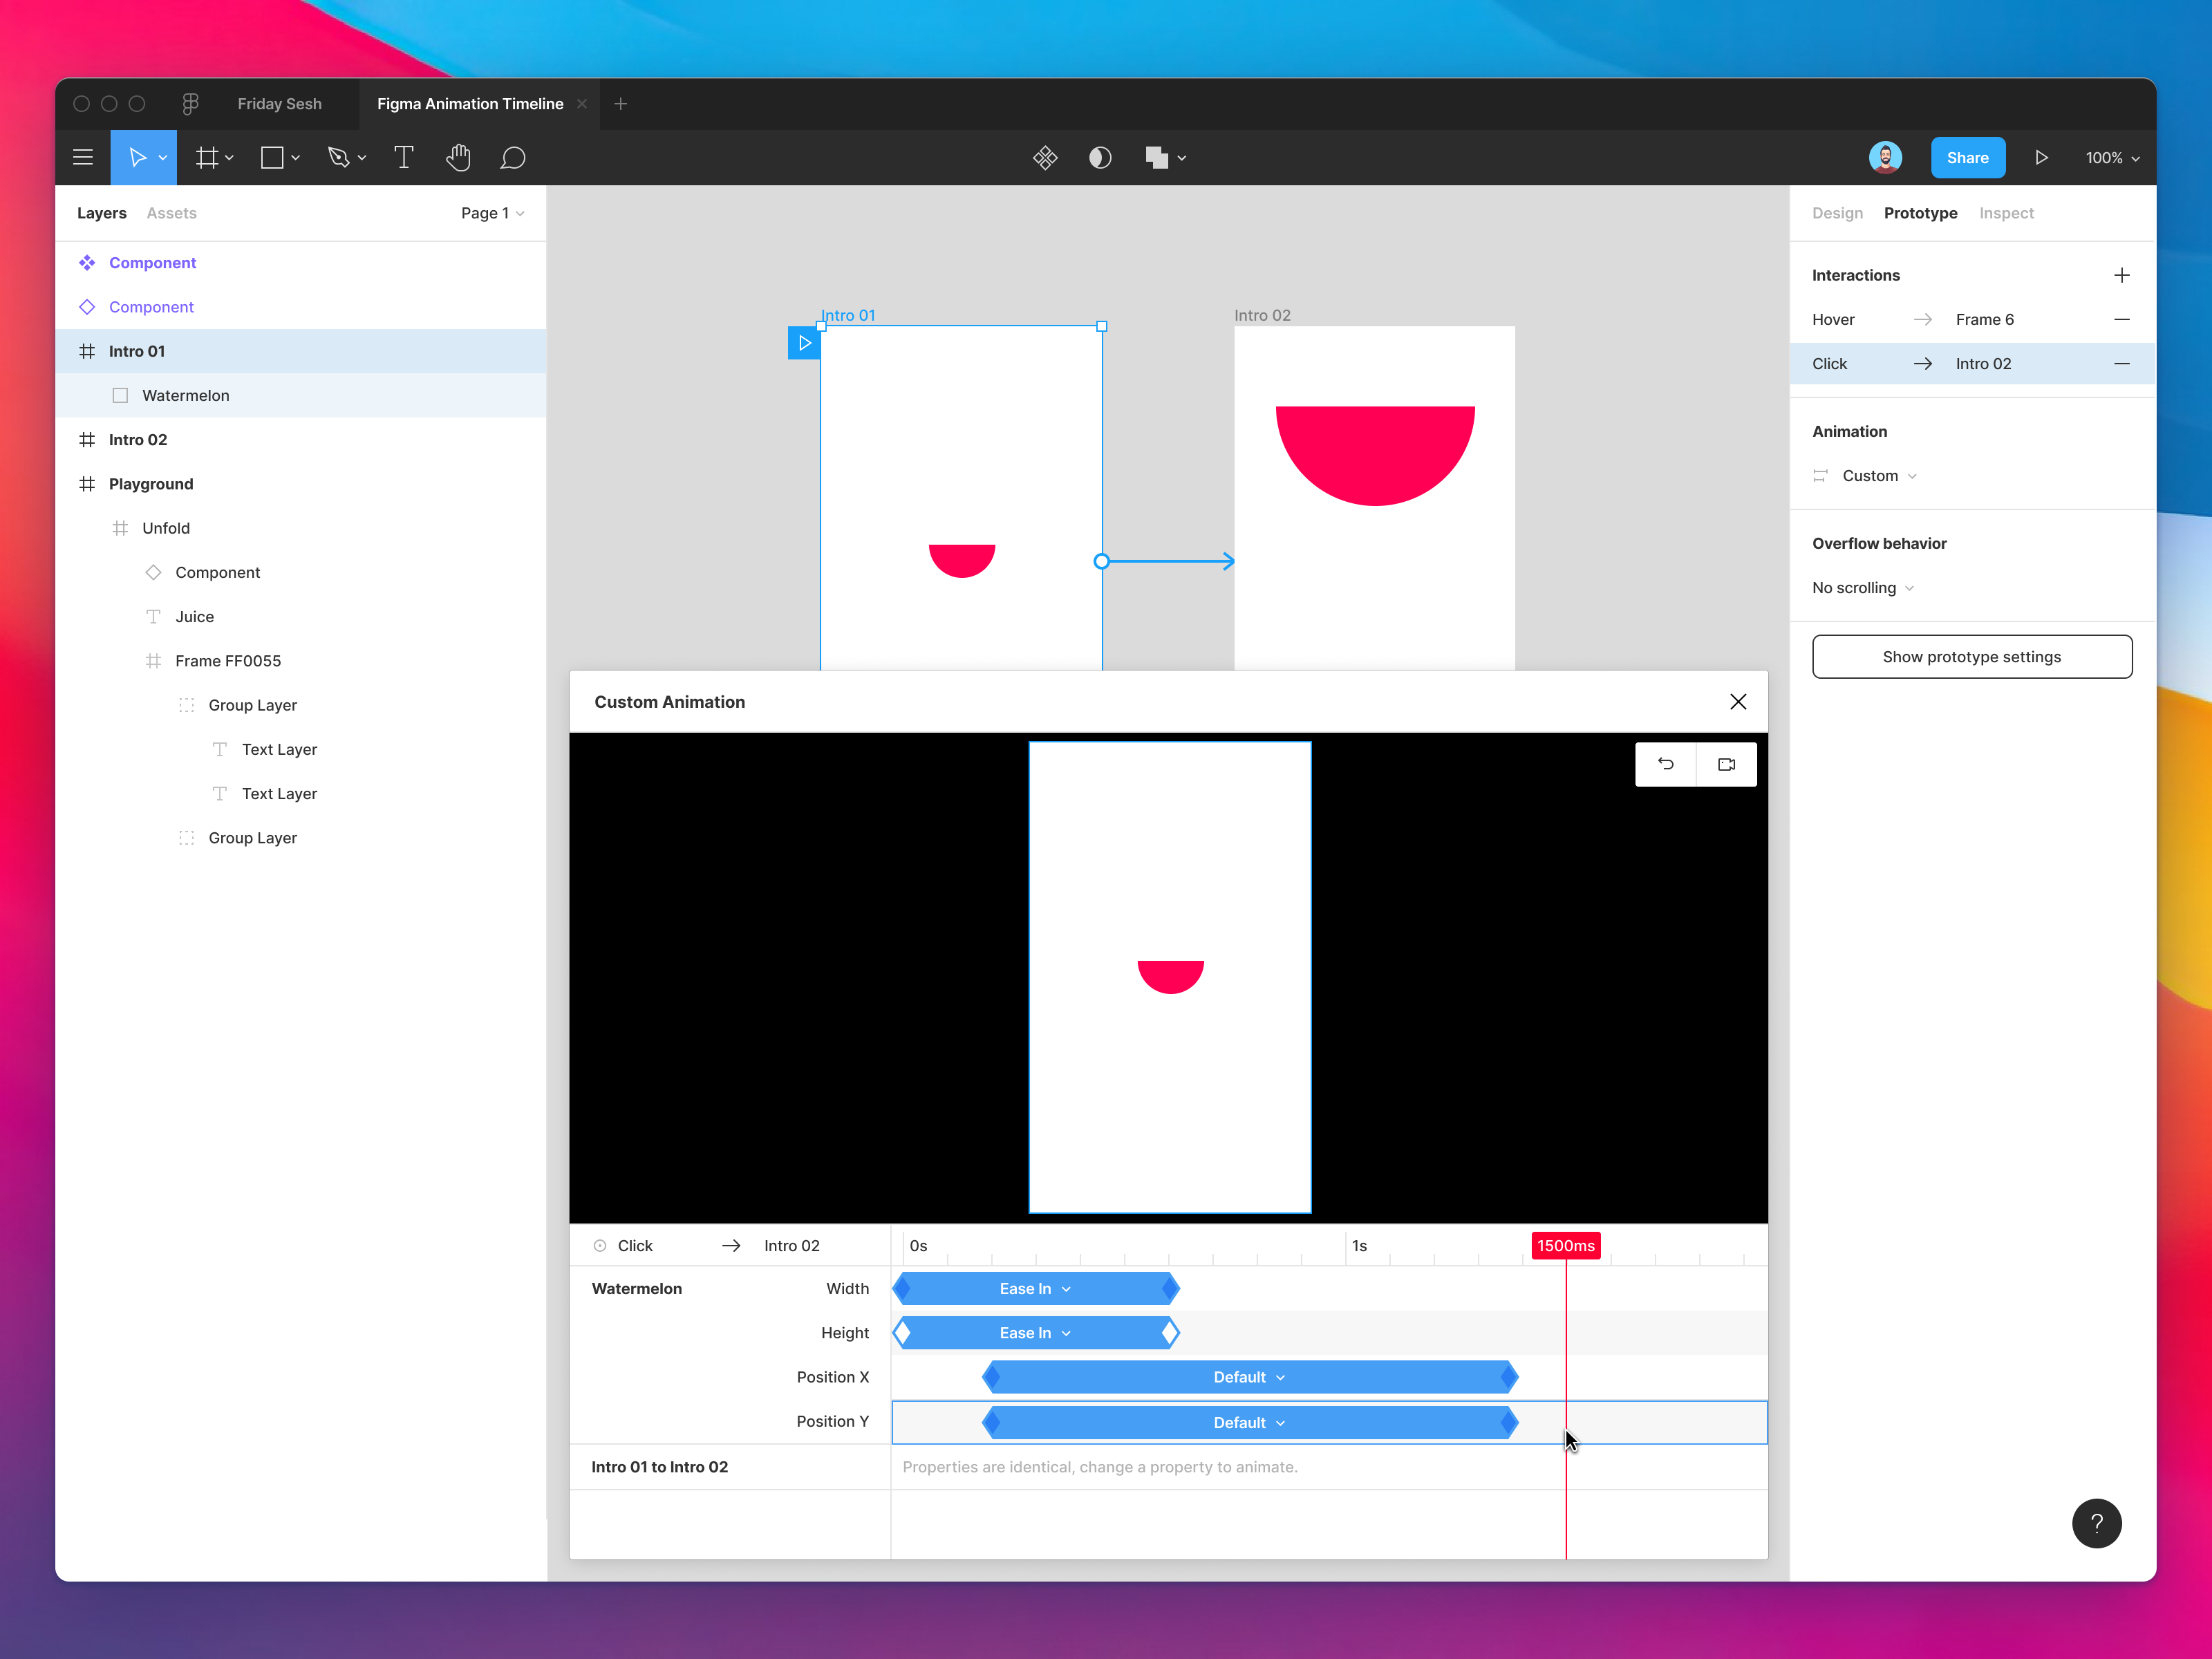Viewport: 2212px width, 1659px height.
Task: Click the Share button
Action: click(1968, 157)
